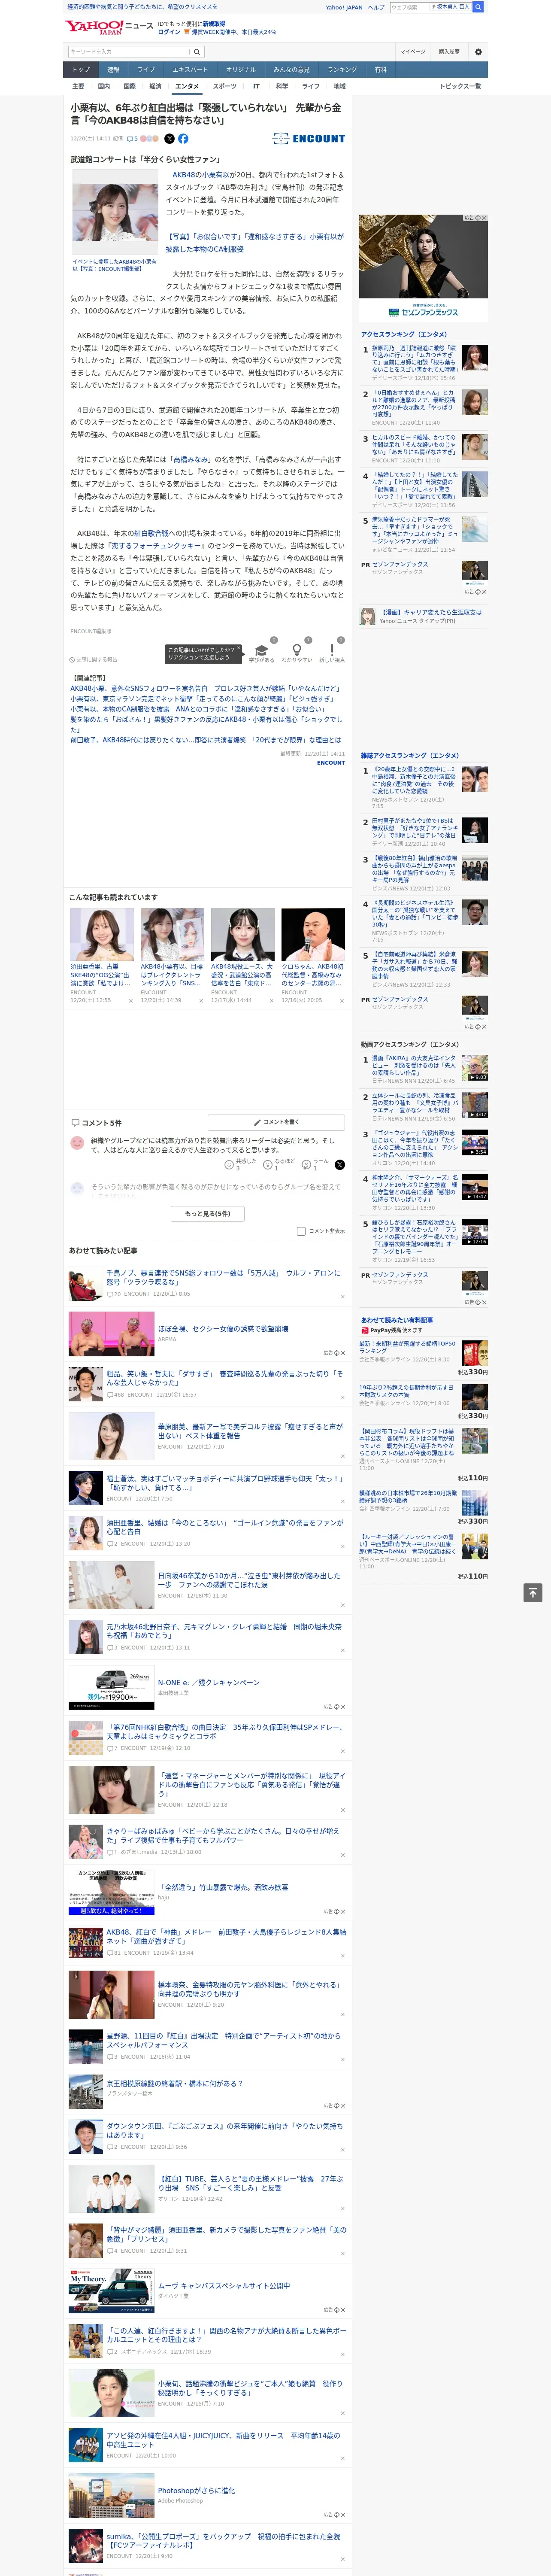
Task: Open 購入履歴 link
Action: point(449,51)
